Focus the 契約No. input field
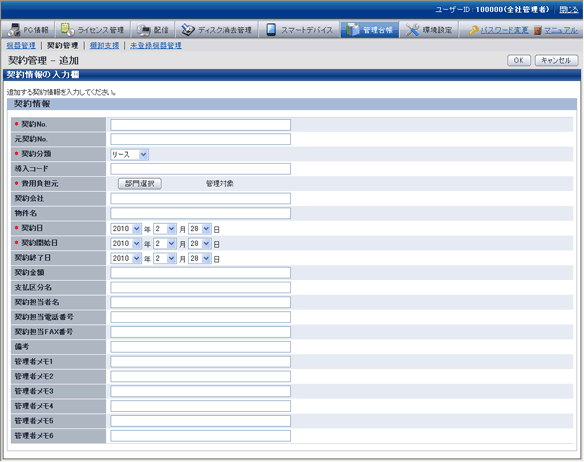This screenshot has width=584, height=462. click(200, 125)
